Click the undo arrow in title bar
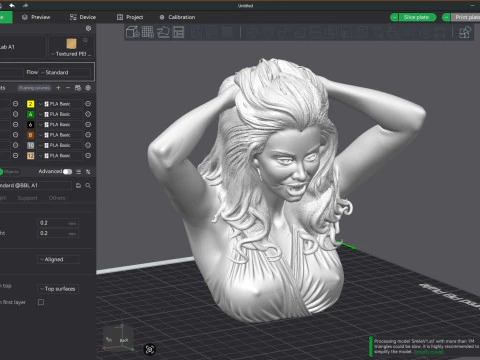This screenshot has width=480, height=360. point(12,5)
